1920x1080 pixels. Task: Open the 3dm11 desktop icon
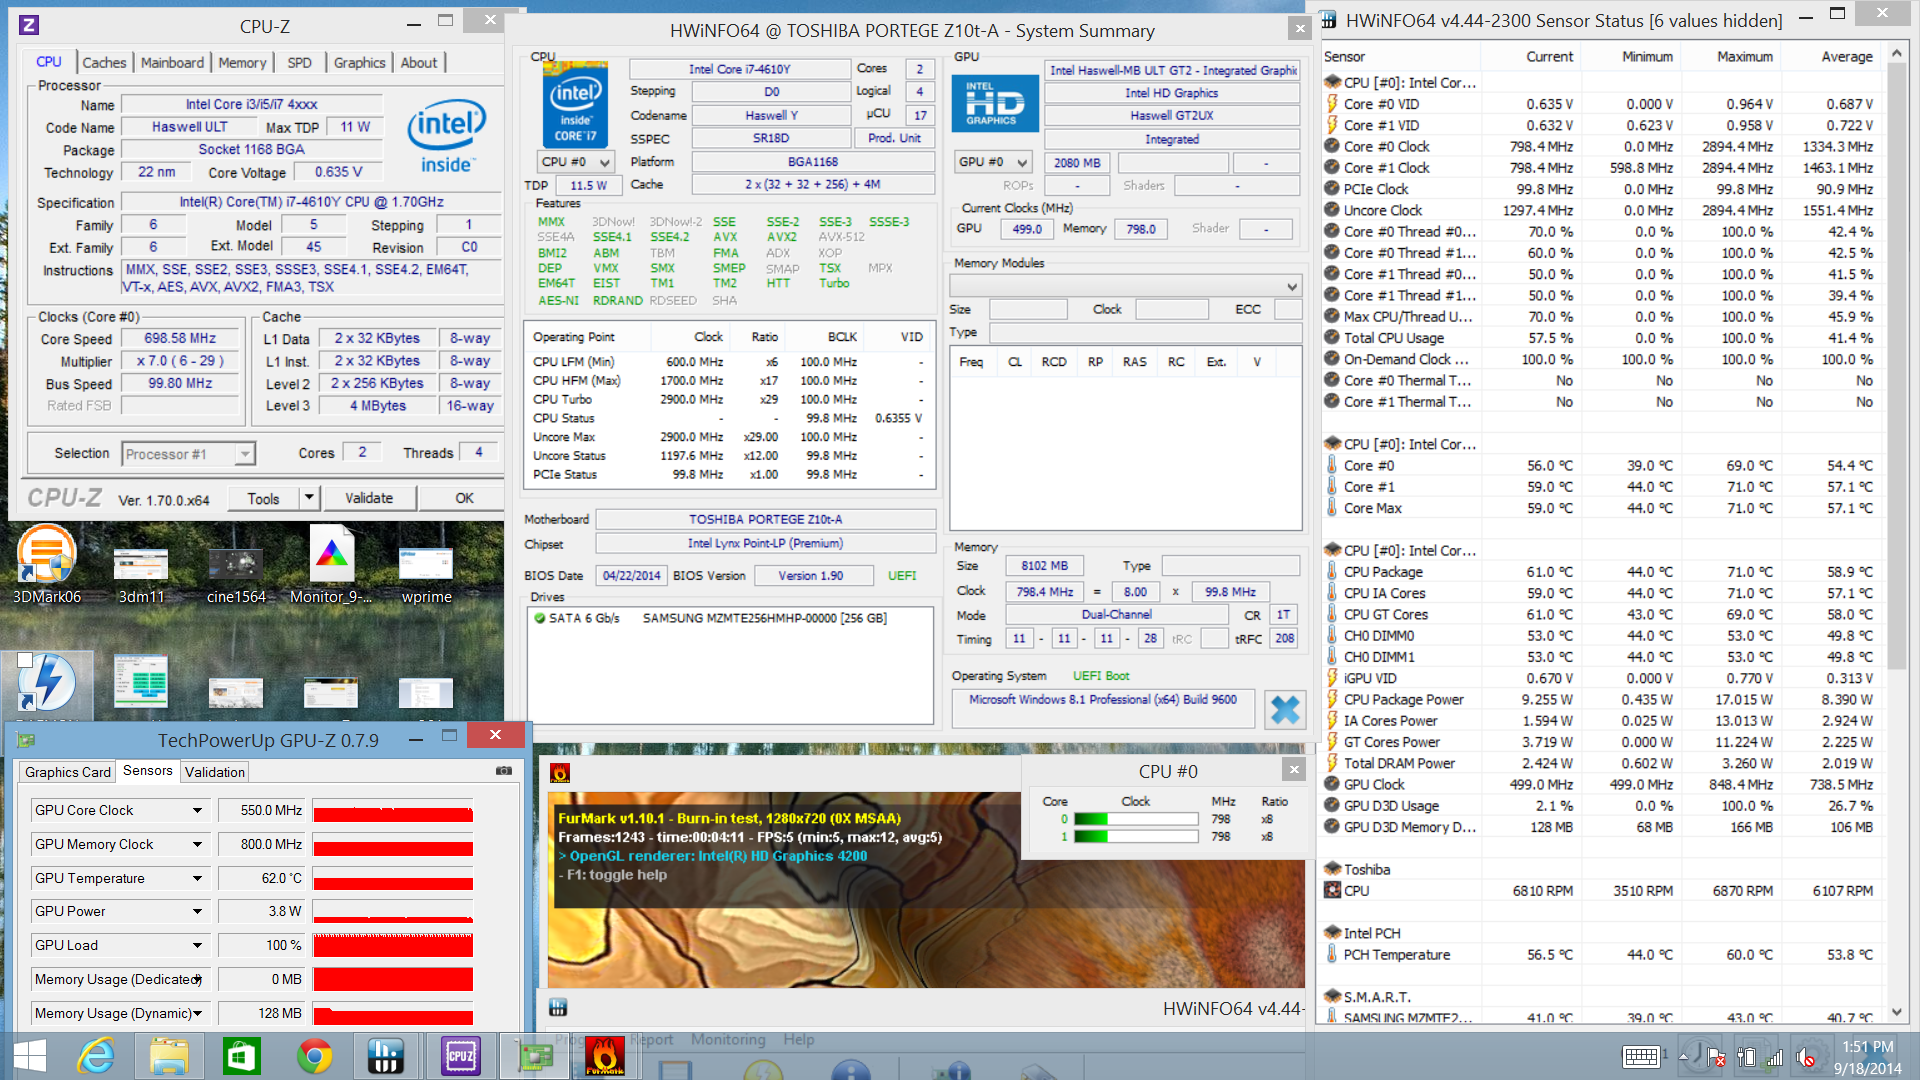click(141, 575)
